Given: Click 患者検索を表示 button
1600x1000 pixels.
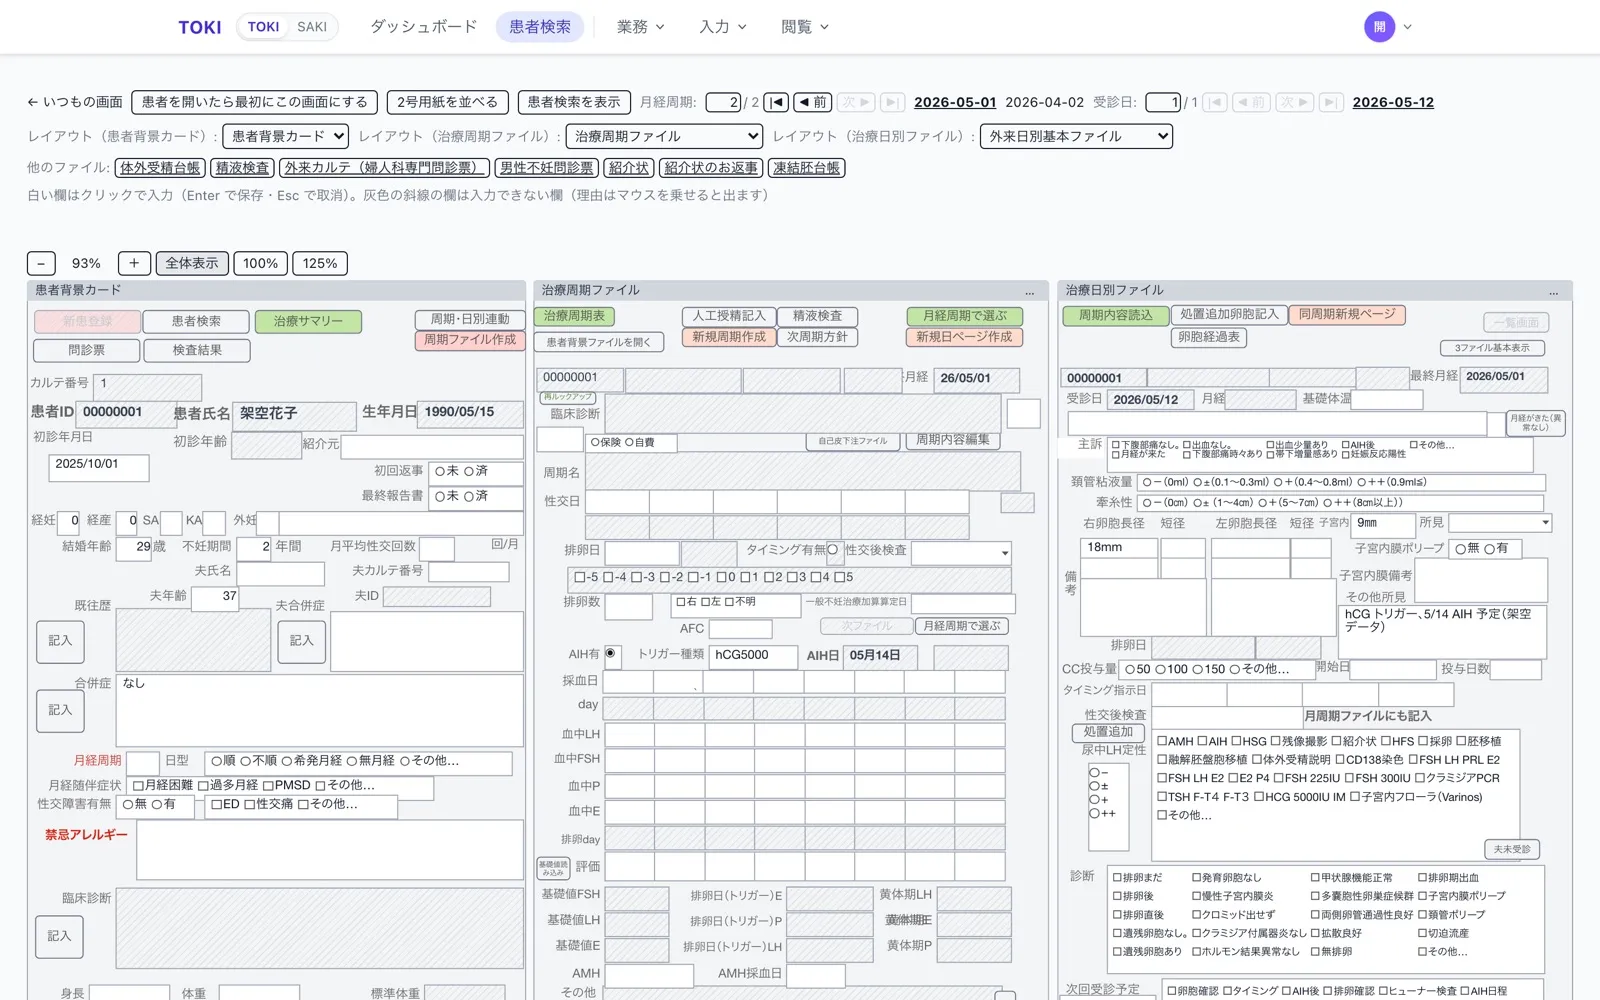Looking at the screenshot, I should point(574,102).
